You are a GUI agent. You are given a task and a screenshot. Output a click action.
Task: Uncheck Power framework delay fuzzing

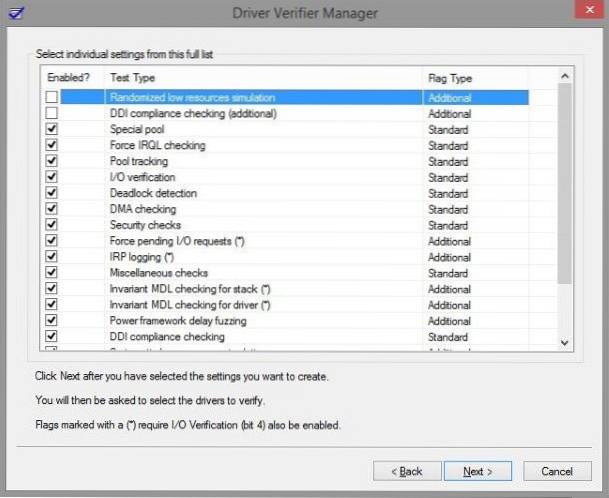[51, 321]
